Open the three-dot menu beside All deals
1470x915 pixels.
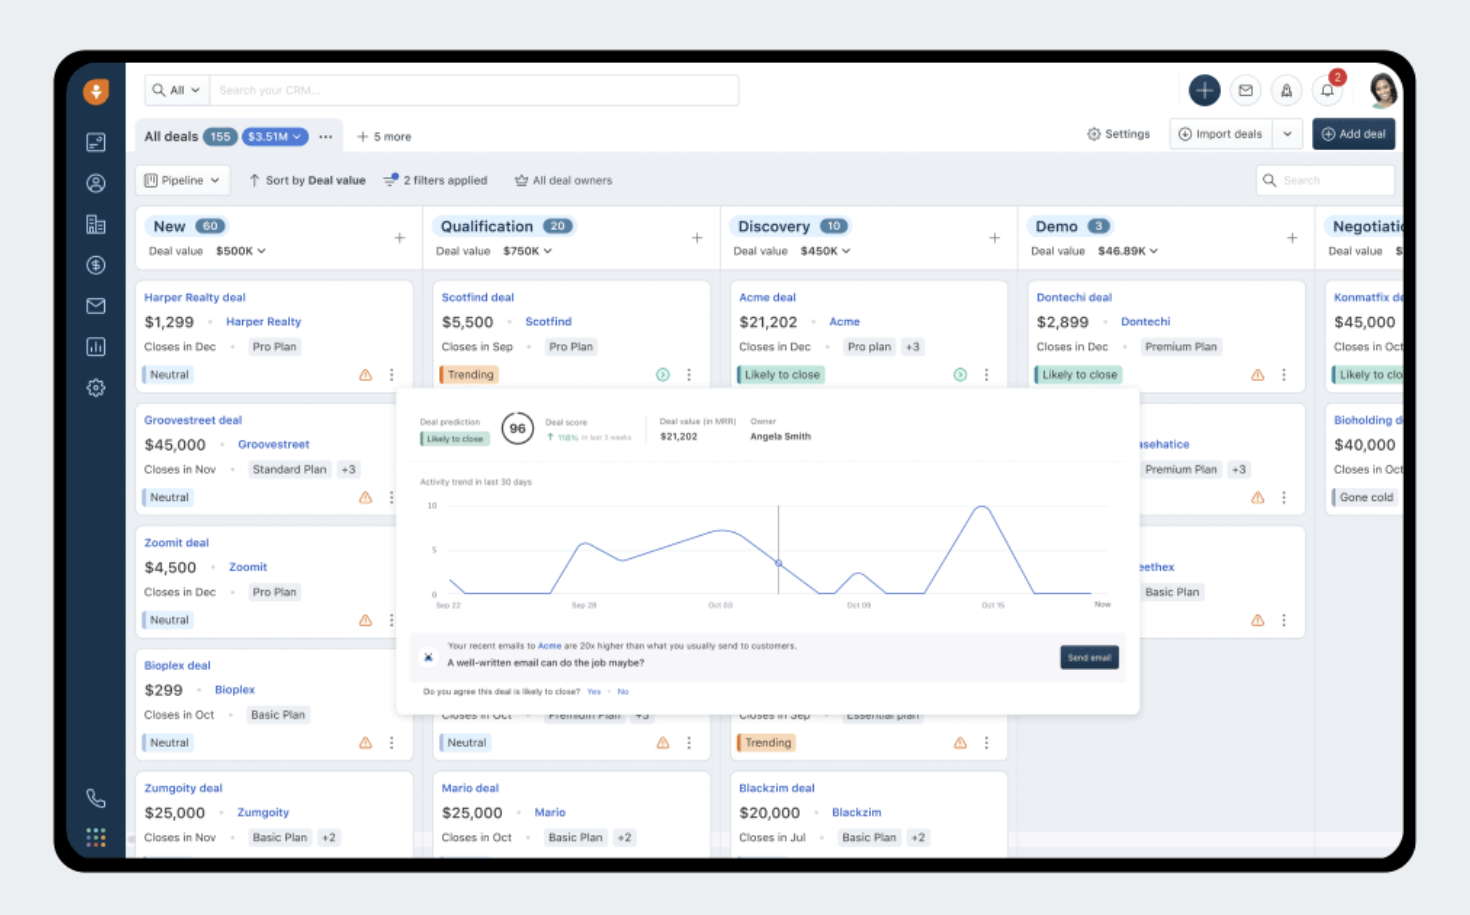[x=326, y=136]
